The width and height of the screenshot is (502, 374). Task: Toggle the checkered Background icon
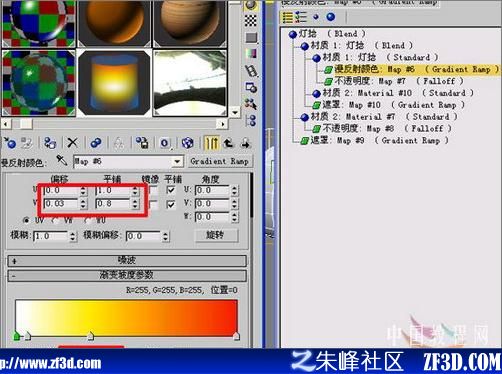click(x=251, y=21)
